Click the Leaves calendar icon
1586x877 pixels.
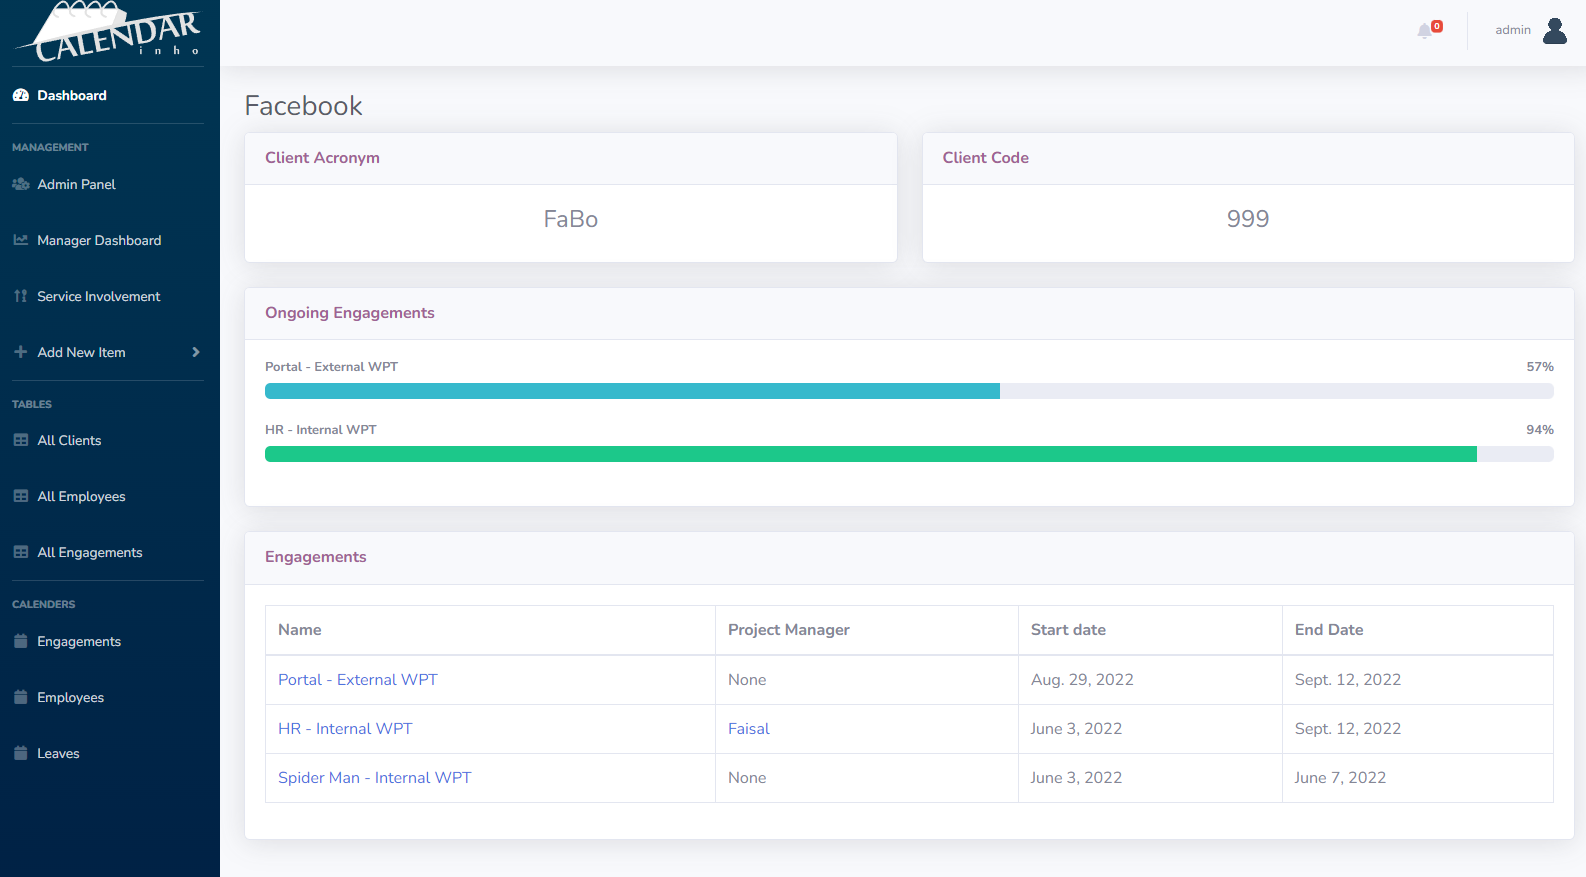(x=21, y=753)
